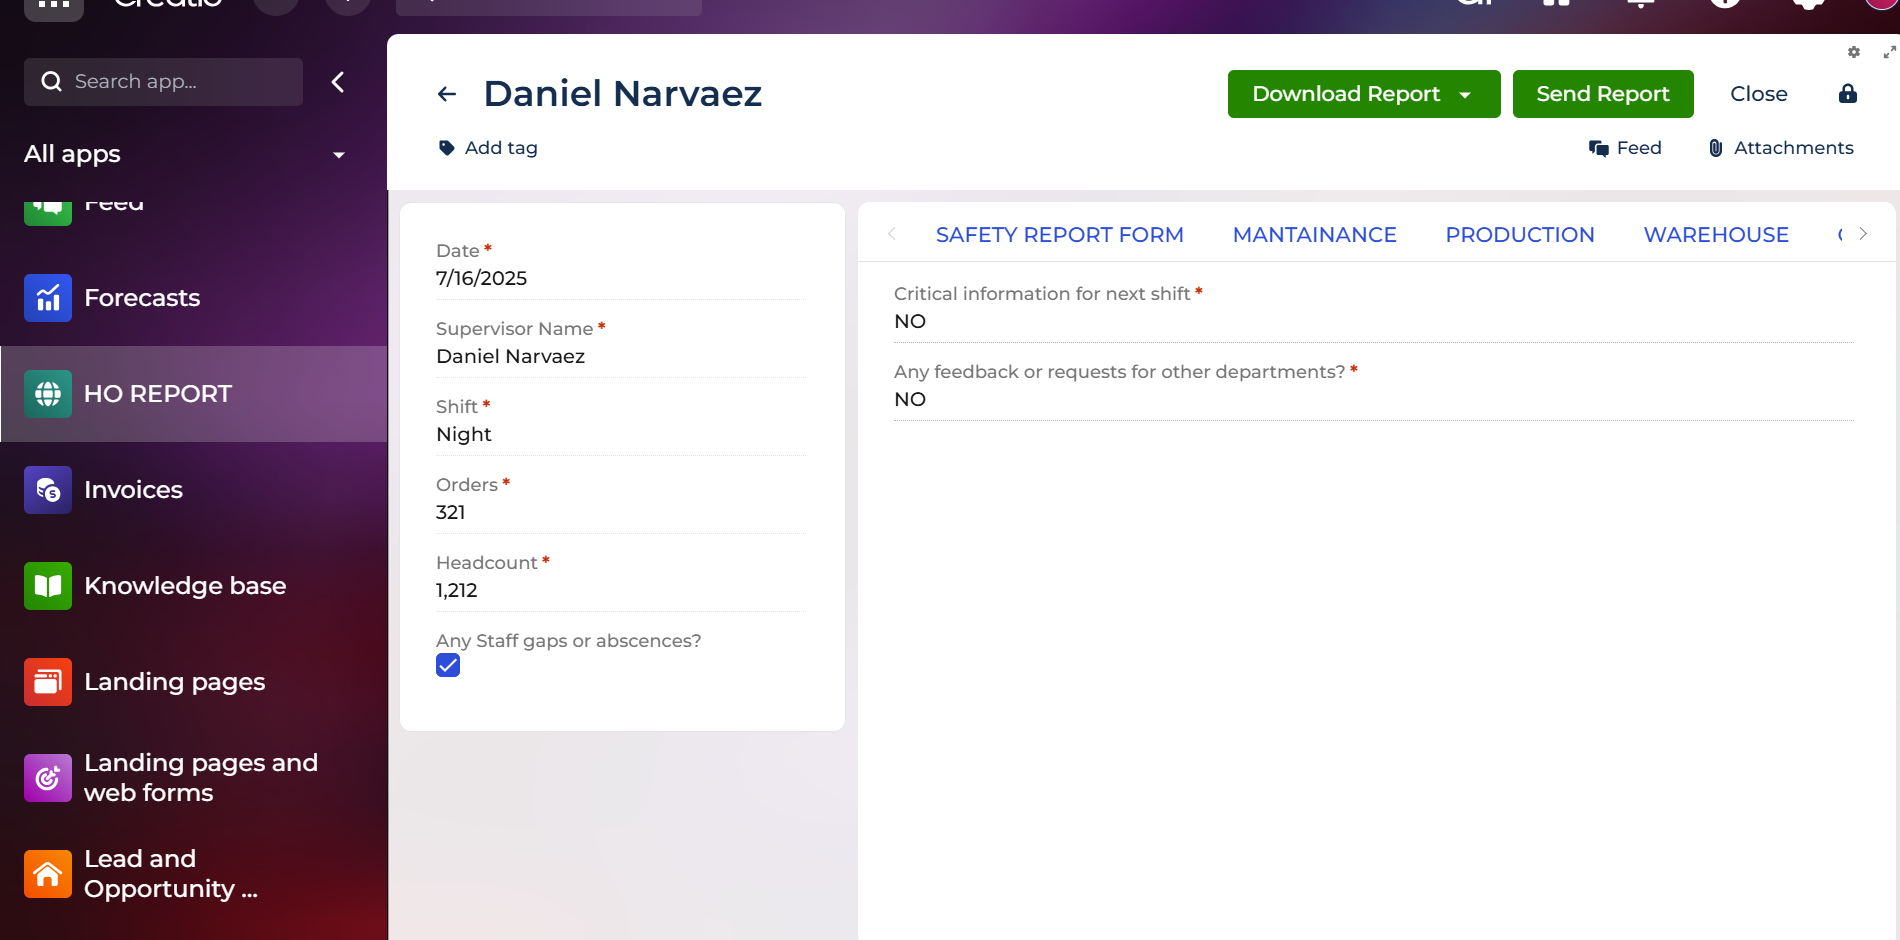1900x940 pixels.
Task: Toggle Any Staff gaps or abscences checkbox
Action: (448, 666)
